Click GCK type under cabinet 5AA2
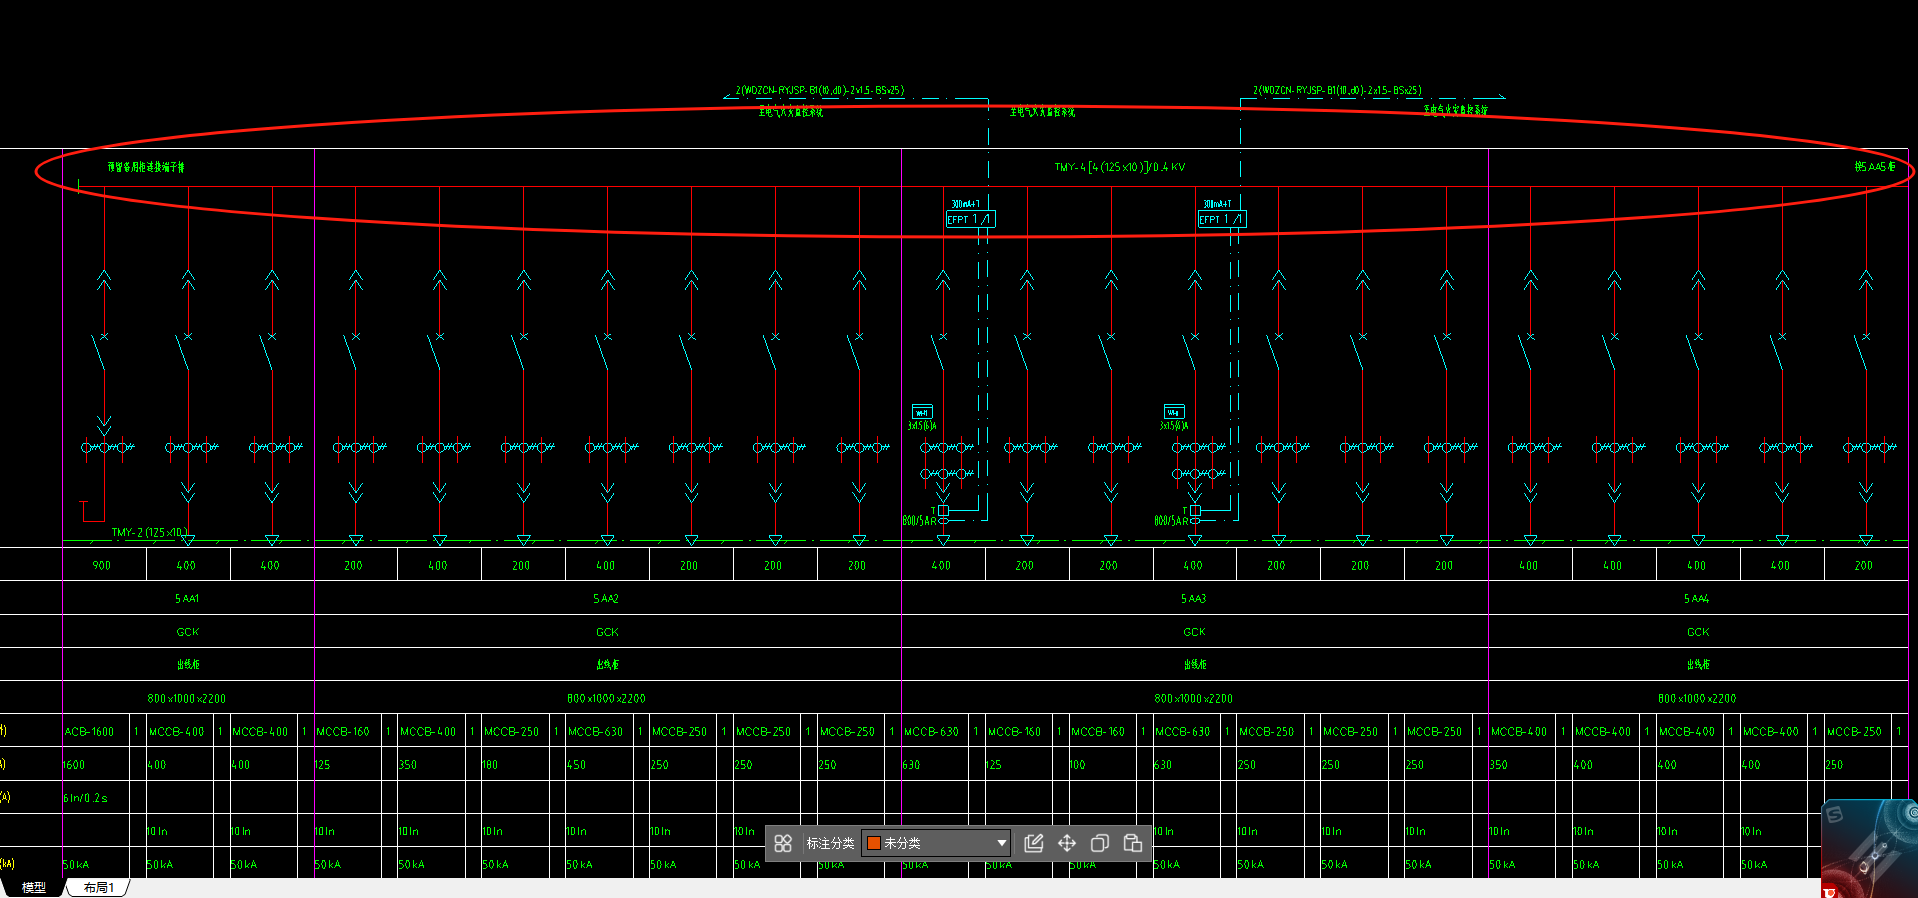1918x898 pixels. [x=607, y=632]
